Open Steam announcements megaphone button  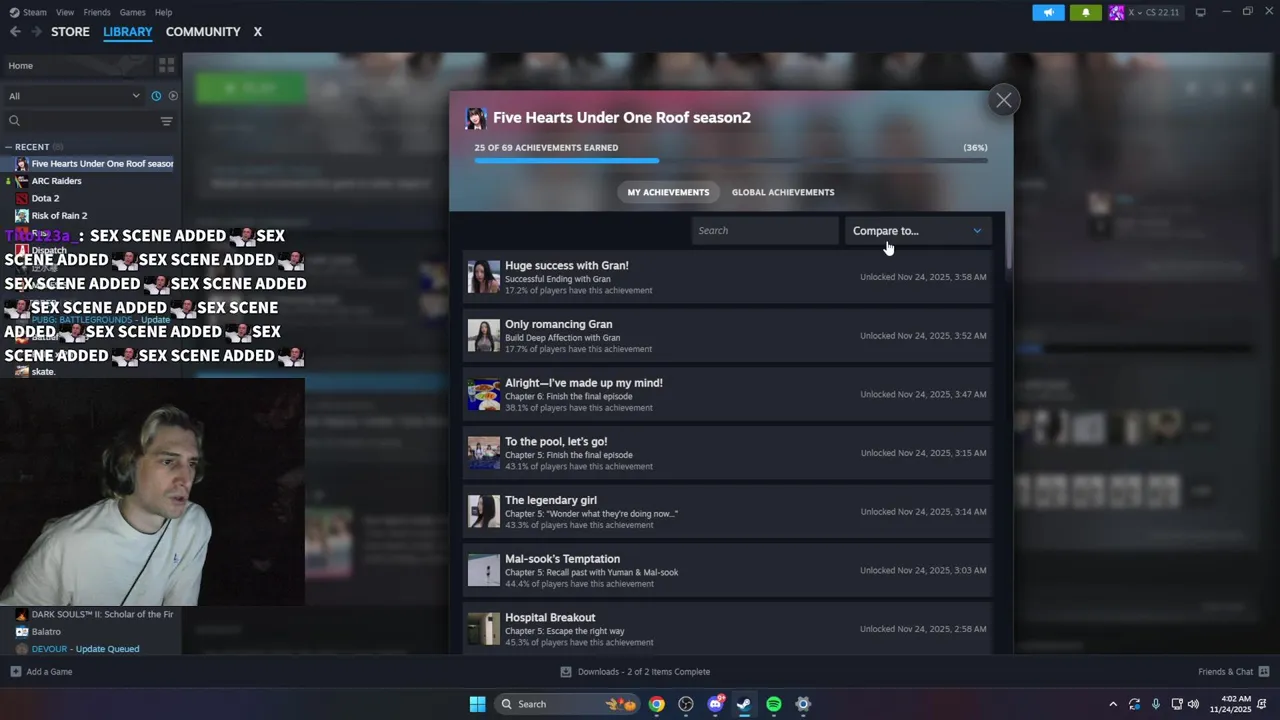coord(1048,12)
